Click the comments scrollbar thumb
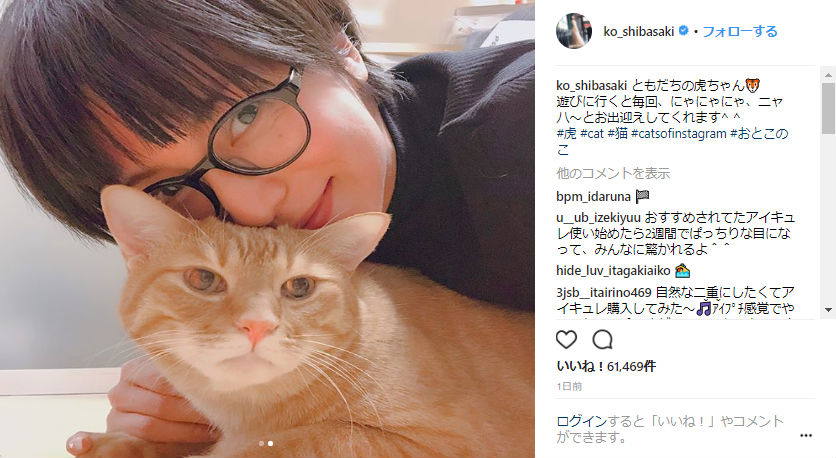The width and height of the screenshot is (836, 458). click(x=827, y=108)
